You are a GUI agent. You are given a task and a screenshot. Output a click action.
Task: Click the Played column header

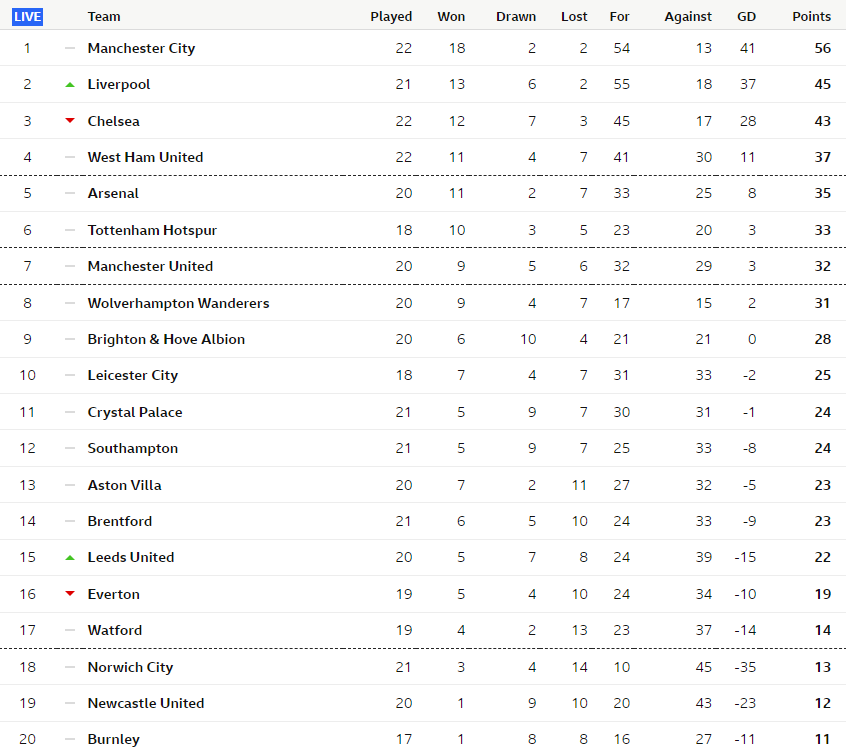(391, 17)
